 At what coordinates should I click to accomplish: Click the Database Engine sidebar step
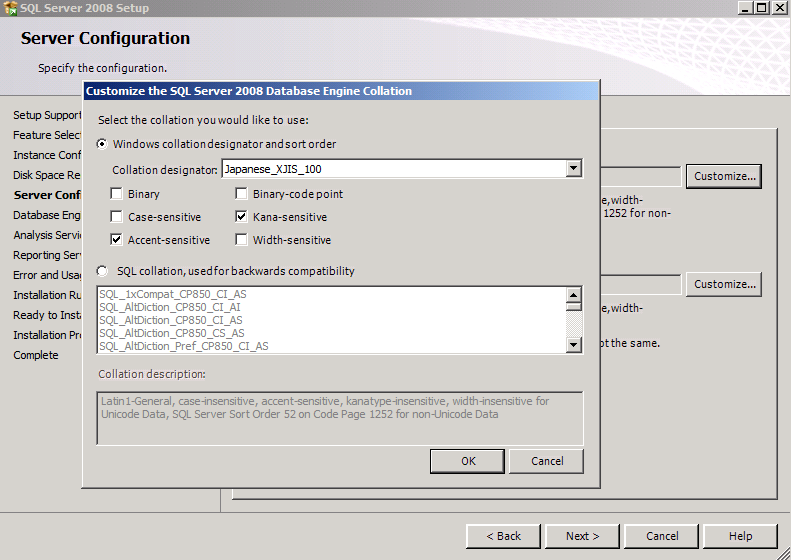pyautogui.click(x=47, y=215)
